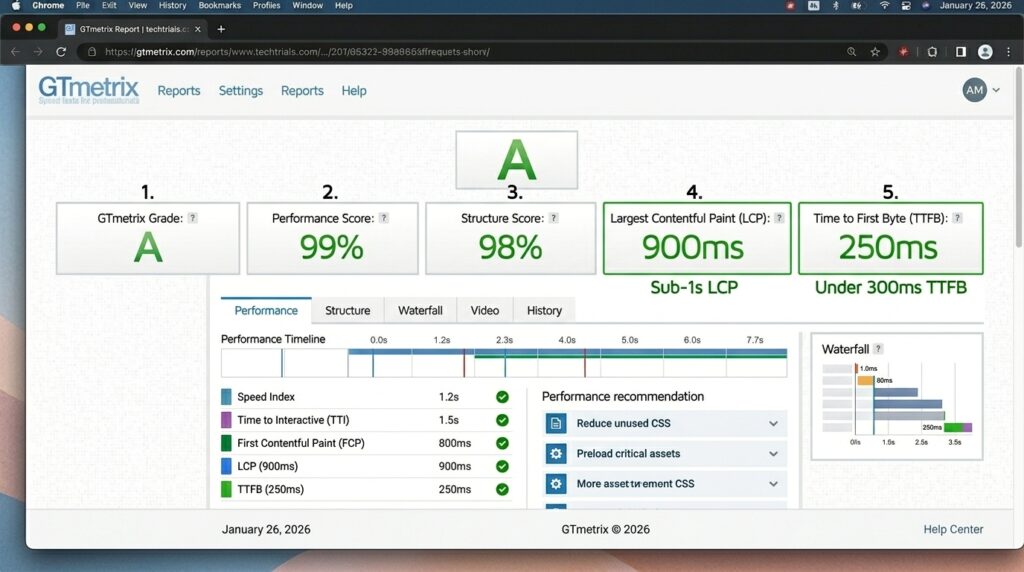Open the AM account avatar
Viewport: 1024px width, 572px height.
974,90
